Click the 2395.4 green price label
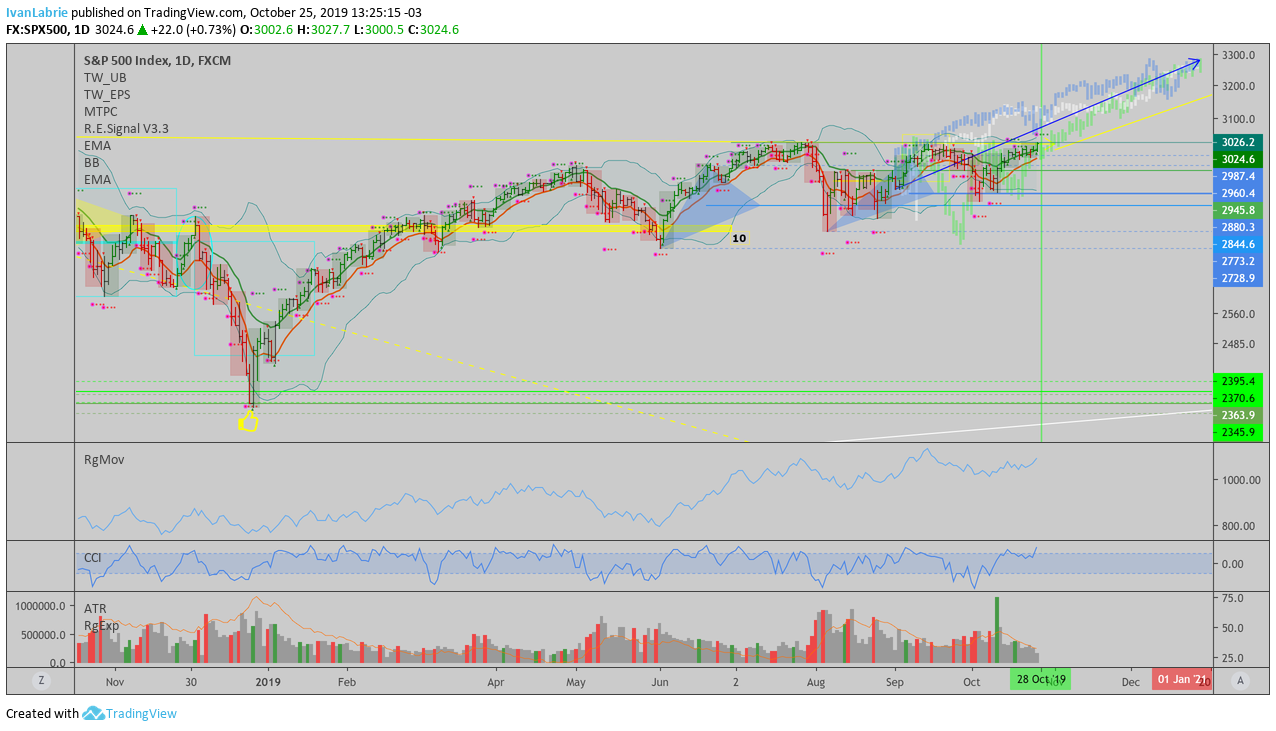 coord(1238,381)
